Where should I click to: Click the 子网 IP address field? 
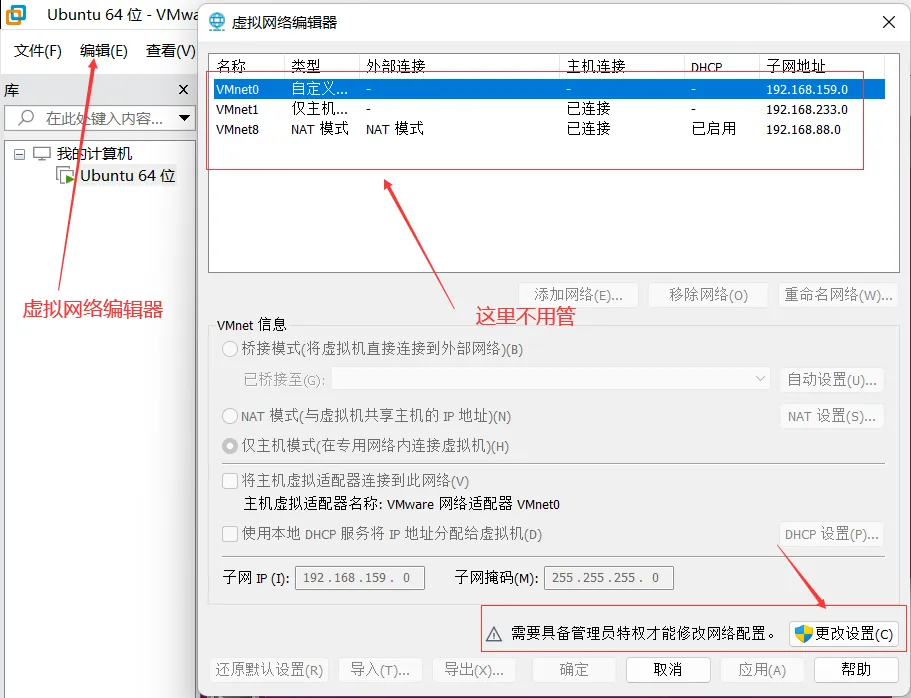[360, 578]
